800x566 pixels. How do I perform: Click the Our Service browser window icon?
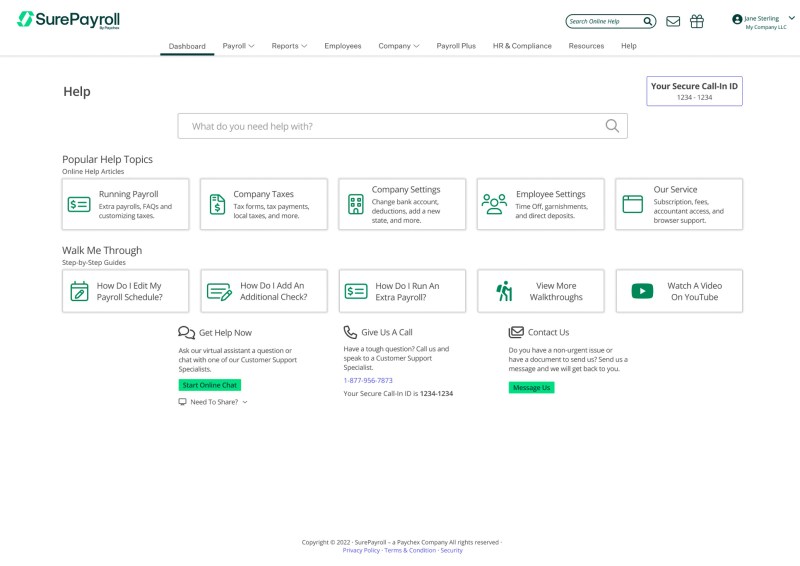(x=633, y=204)
